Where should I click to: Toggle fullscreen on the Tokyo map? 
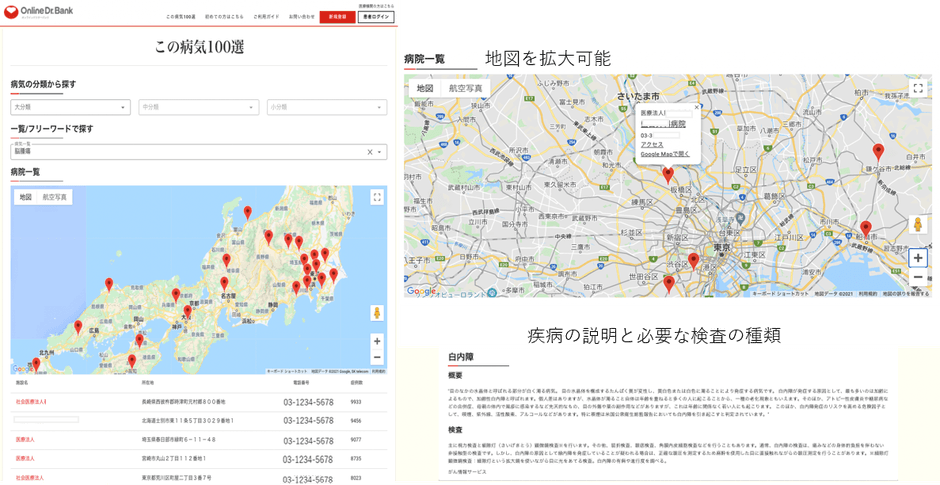pyautogui.click(x=918, y=88)
